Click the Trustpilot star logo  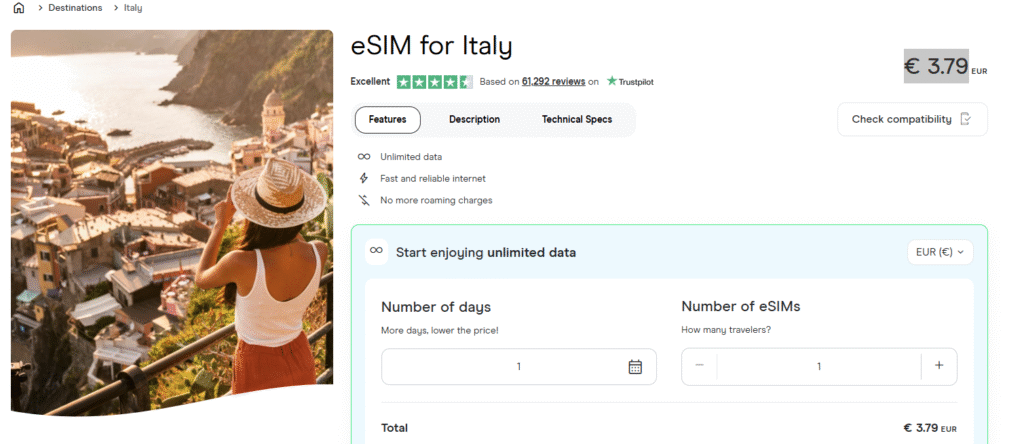pos(611,81)
